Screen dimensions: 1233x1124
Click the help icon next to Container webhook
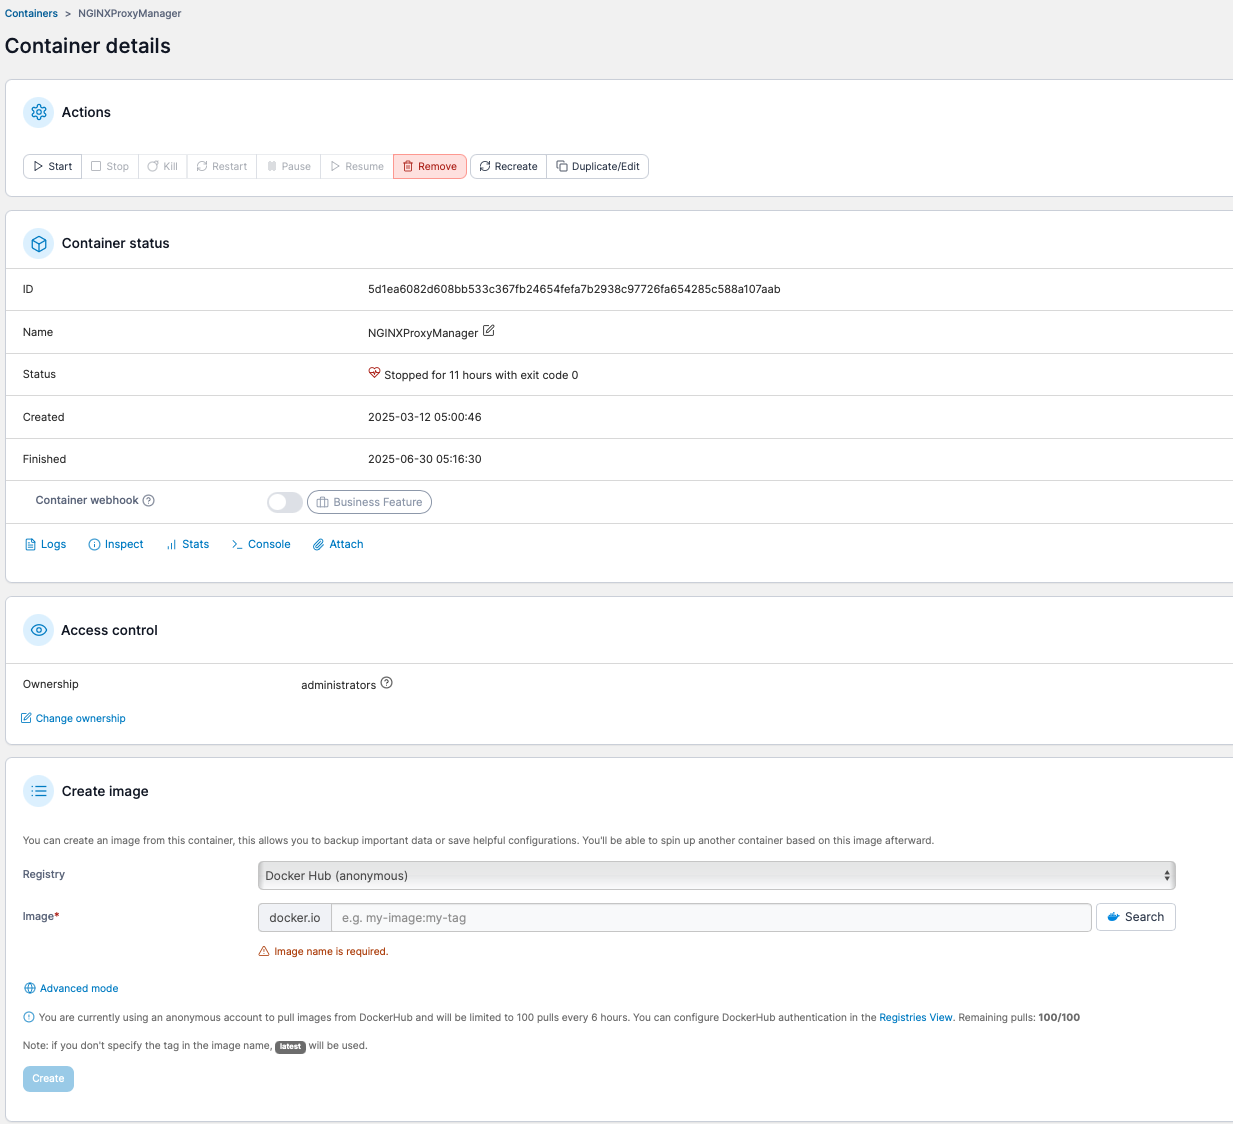[149, 500]
